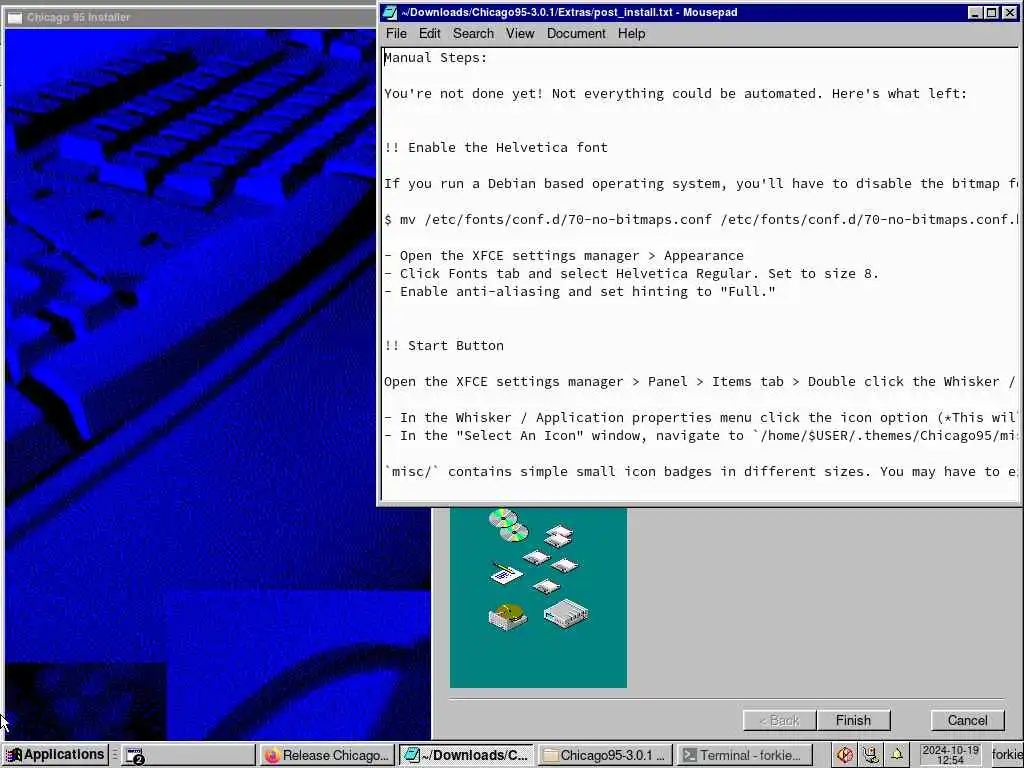Click the 'In the Whisker / Application properties' line

point(701,417)
